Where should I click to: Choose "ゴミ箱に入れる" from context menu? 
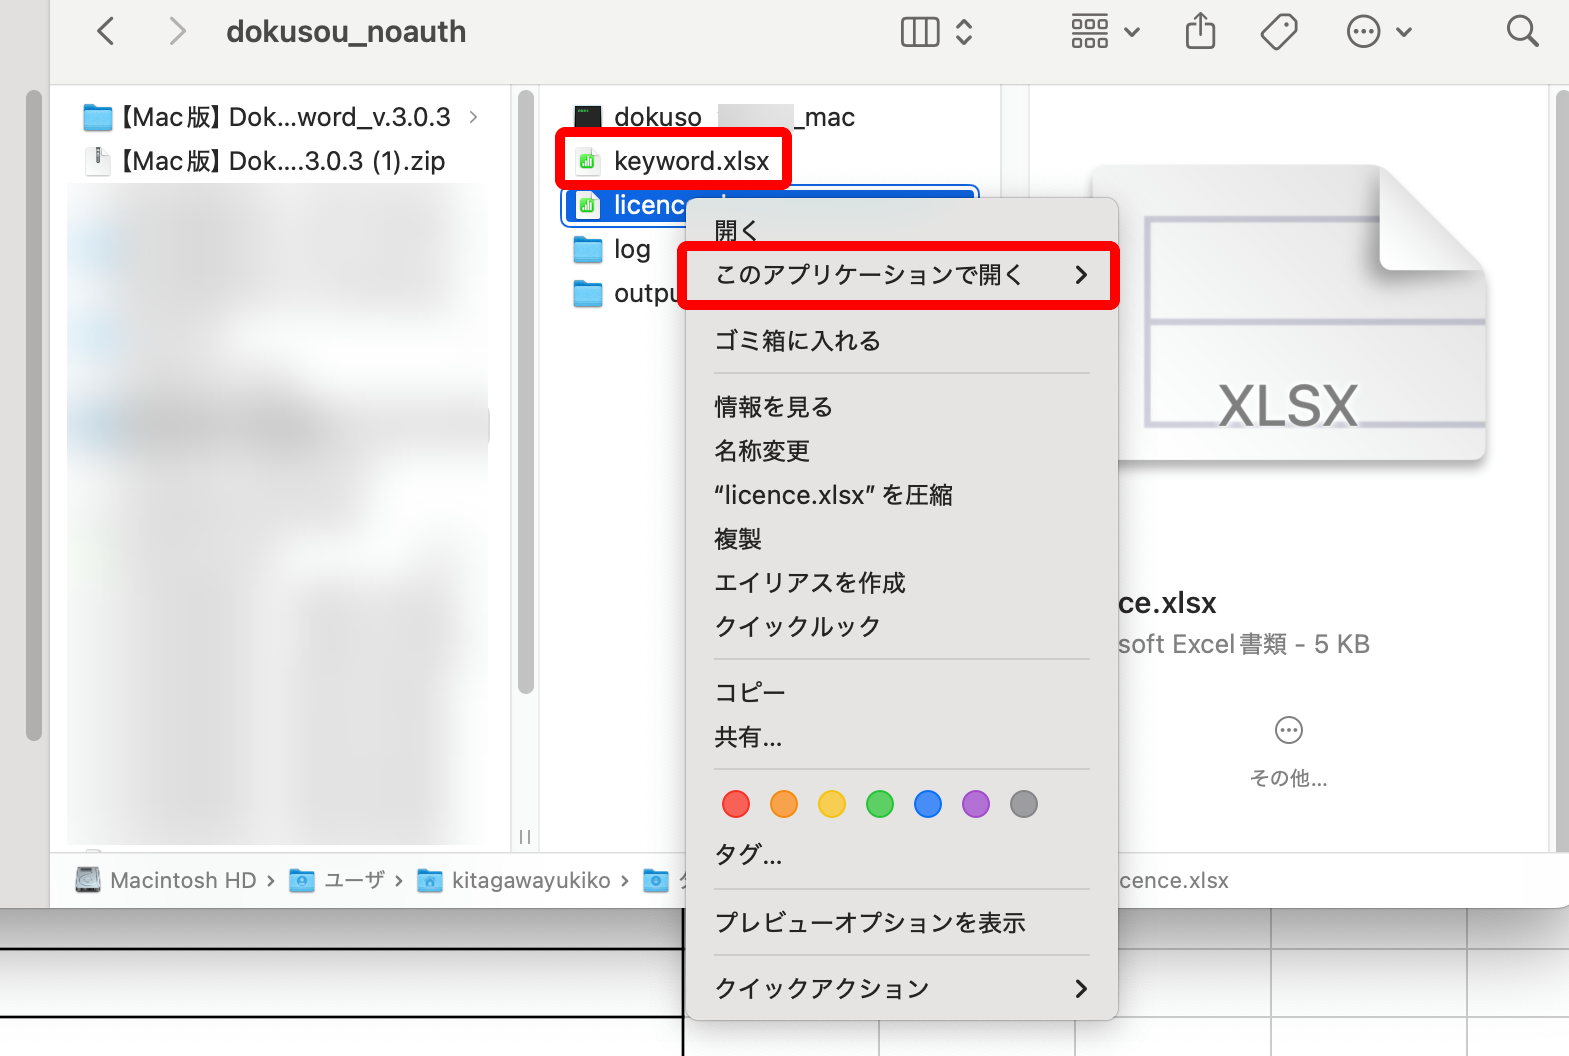797,341
